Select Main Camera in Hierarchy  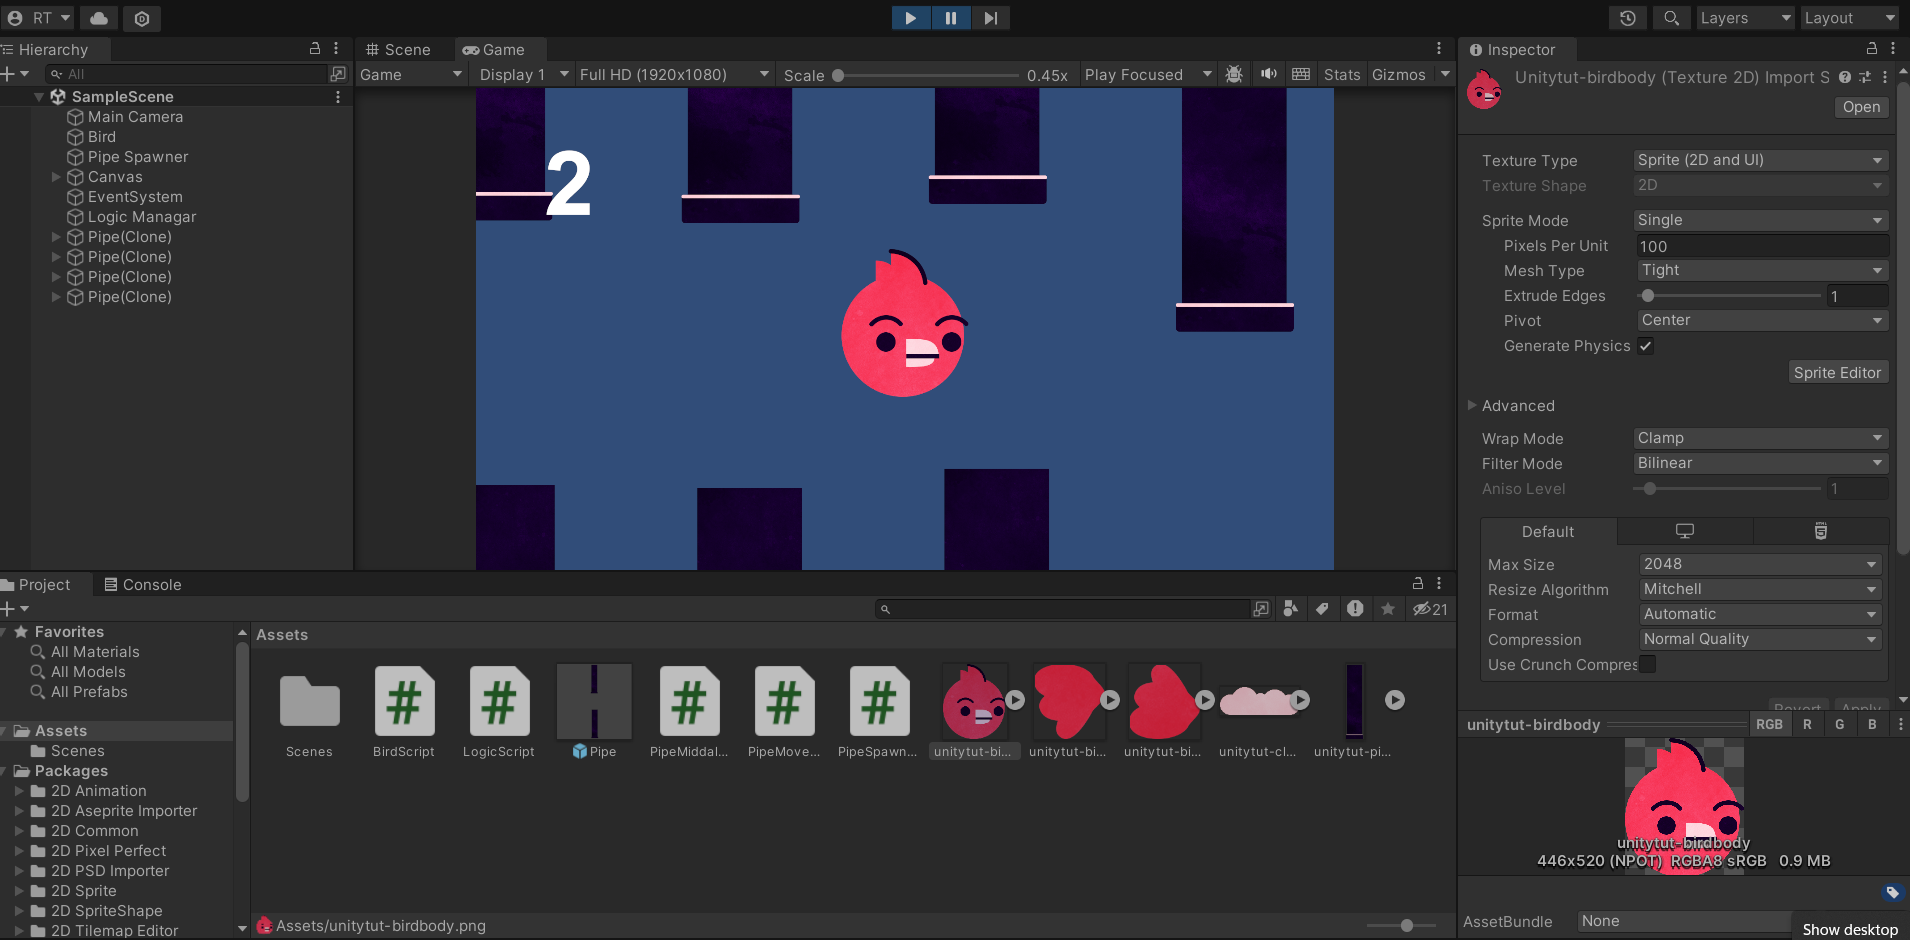pos(135,117)
